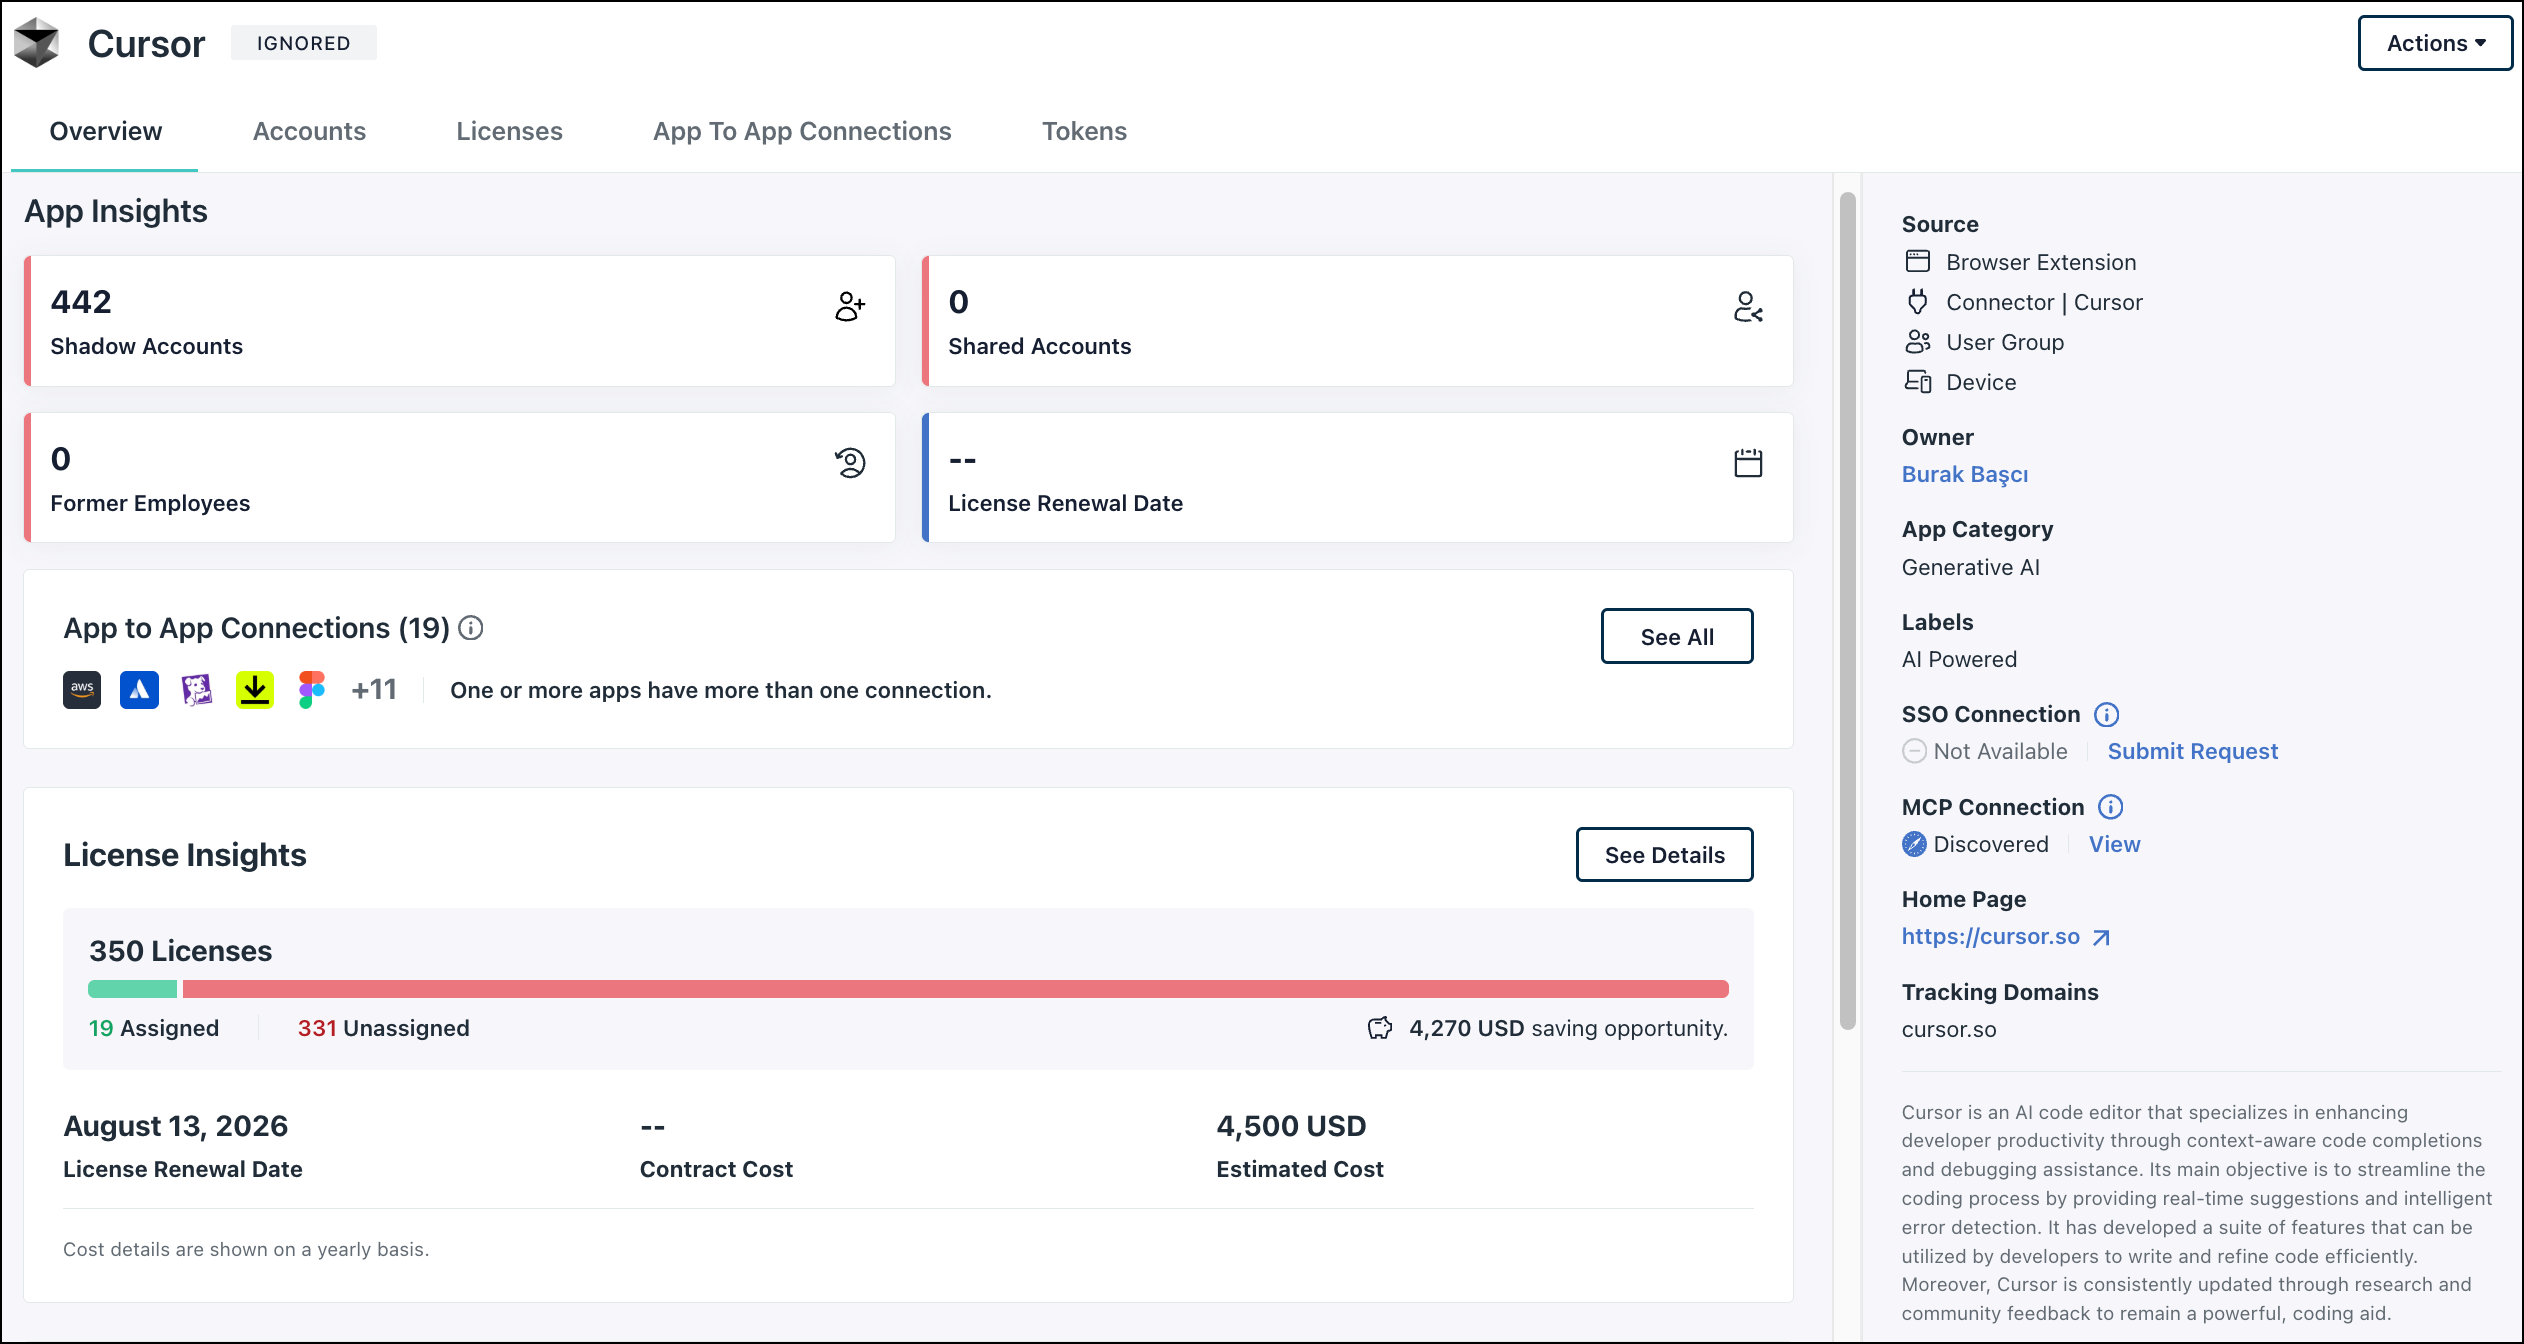View the discovered MCP connection

point(2115,844)
